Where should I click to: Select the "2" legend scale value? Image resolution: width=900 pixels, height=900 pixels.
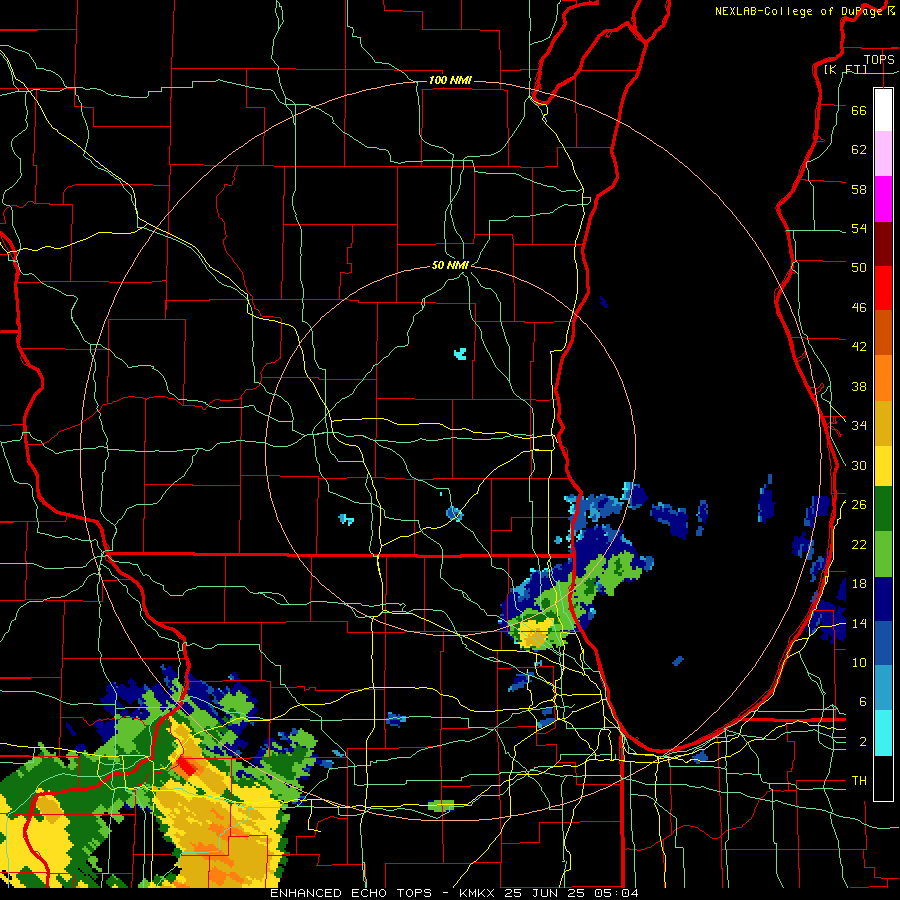(x=863, y=742)
